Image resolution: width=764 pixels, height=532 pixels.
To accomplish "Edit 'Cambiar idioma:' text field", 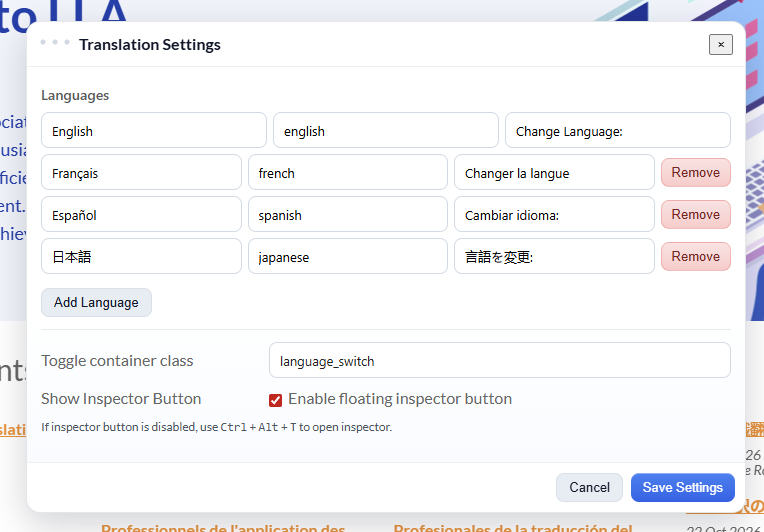I will (554, 215).
